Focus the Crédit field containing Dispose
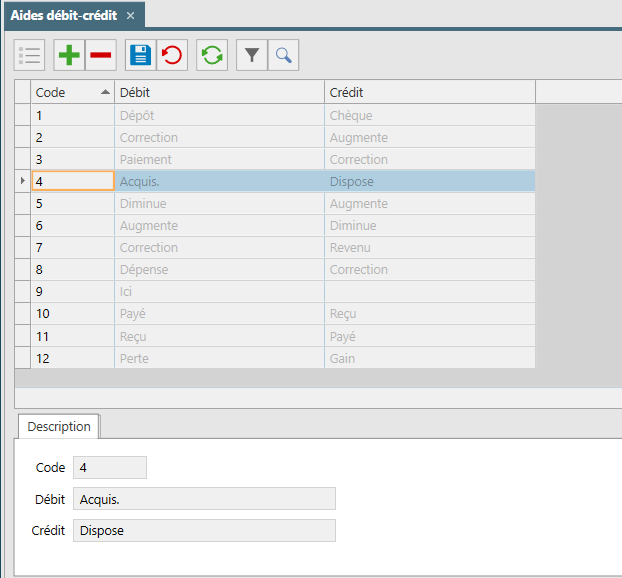This screenshot has width=622, height=578. point(204,530)
